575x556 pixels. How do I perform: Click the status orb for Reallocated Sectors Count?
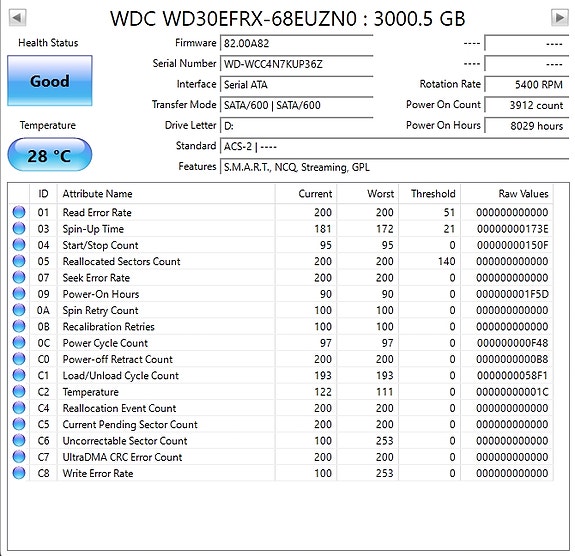[x=19, y=261]
